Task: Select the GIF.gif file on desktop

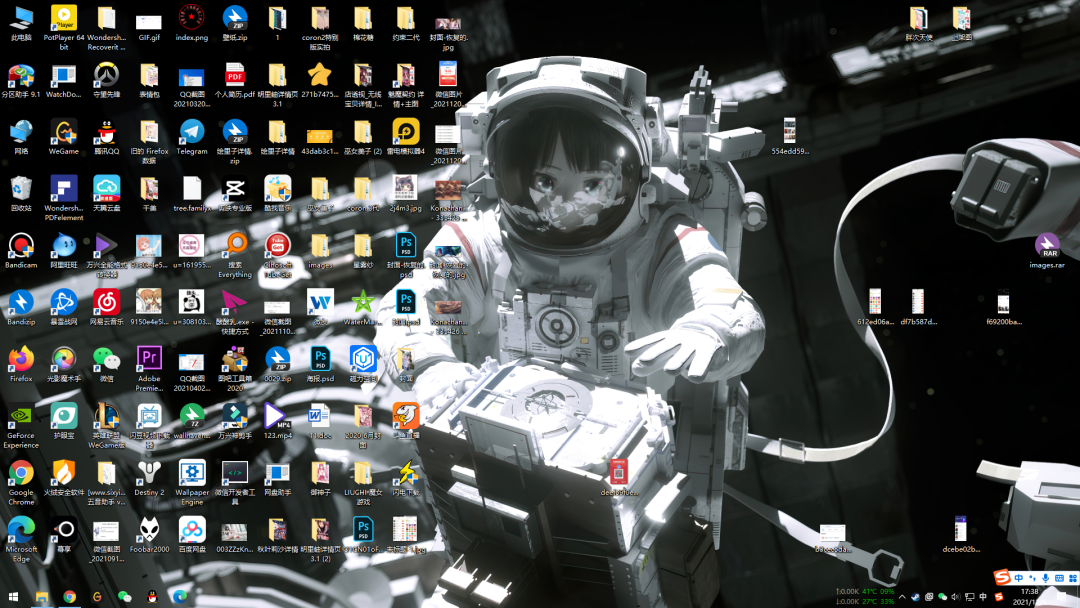Action: click(x=149, y=26)
